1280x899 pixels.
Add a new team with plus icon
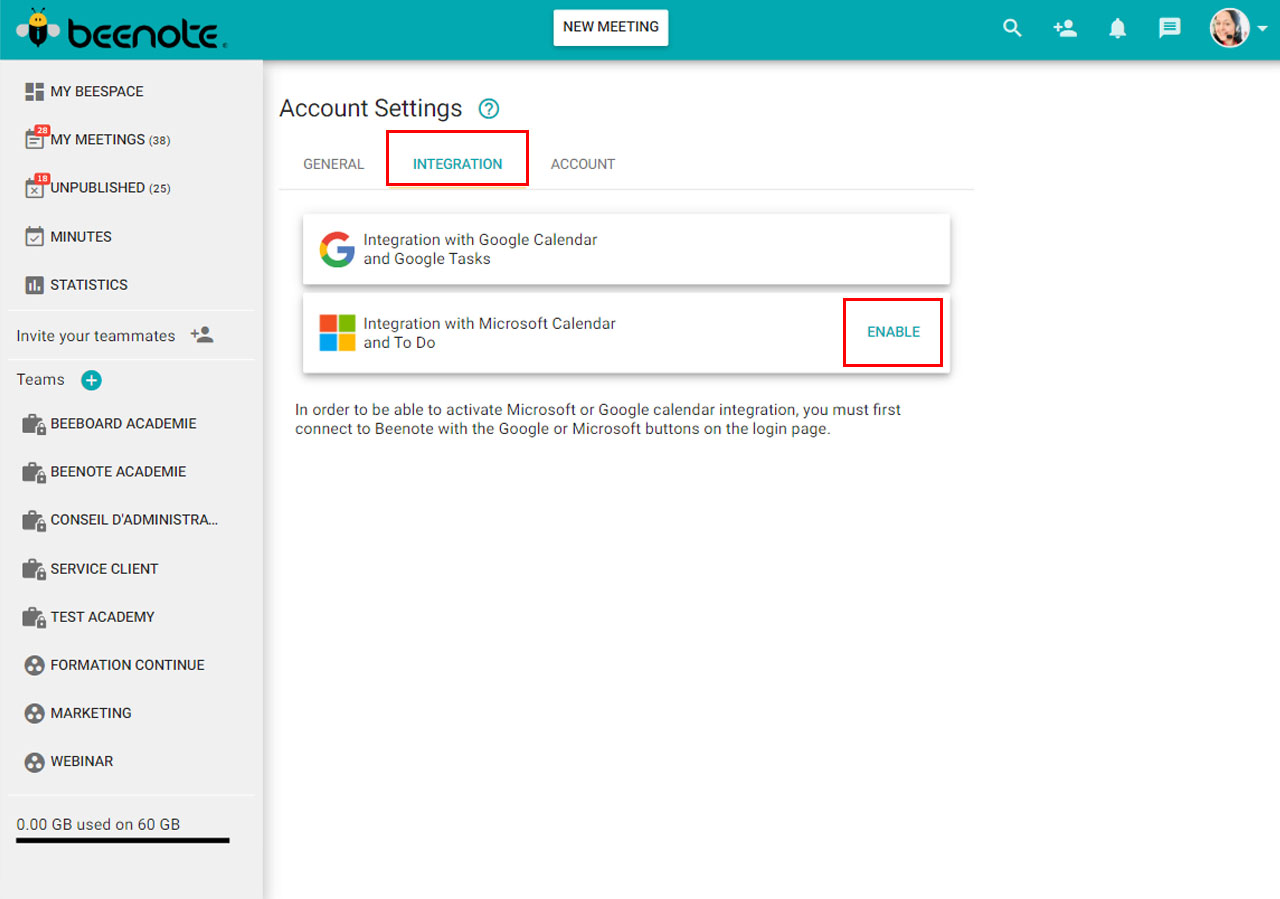(91, 380)
